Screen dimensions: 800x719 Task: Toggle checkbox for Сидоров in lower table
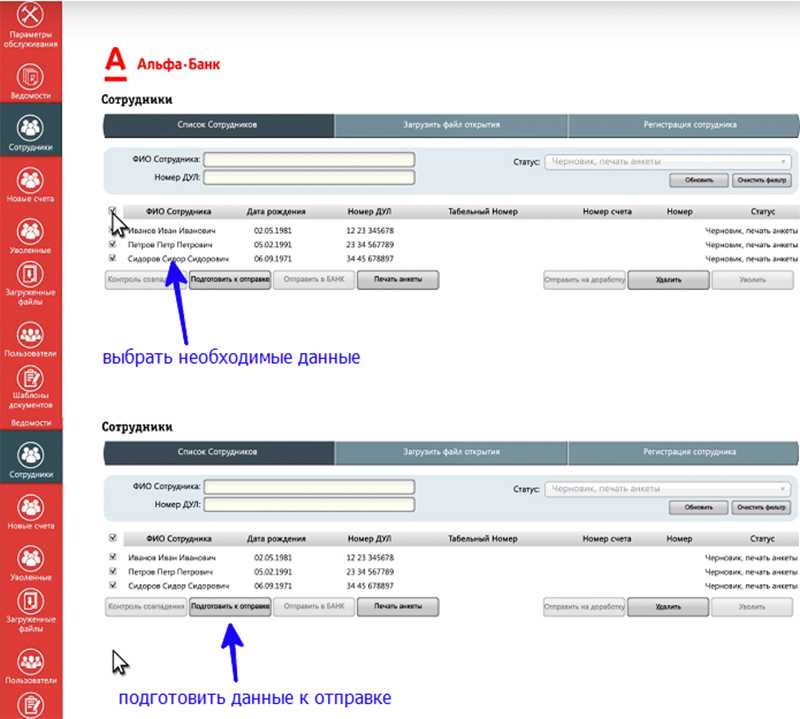(113, 585)
